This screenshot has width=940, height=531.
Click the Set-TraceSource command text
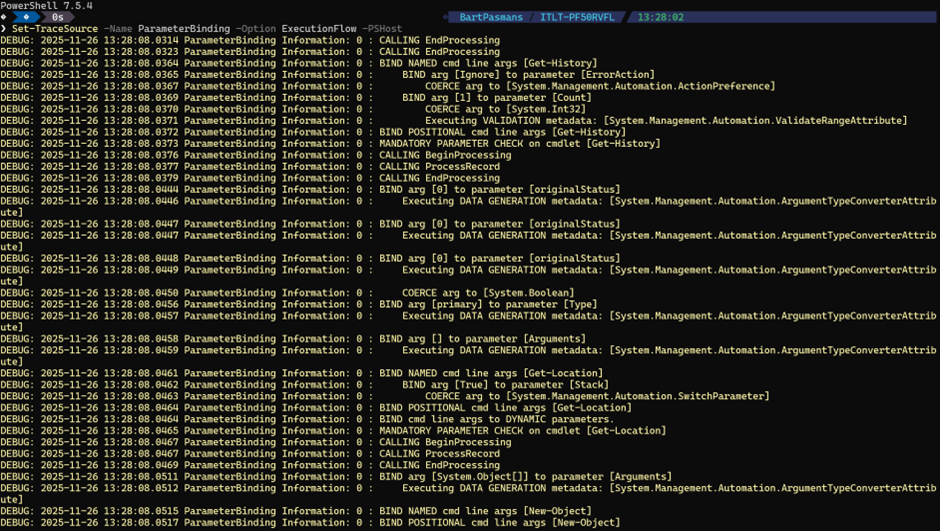coord(54,29)
